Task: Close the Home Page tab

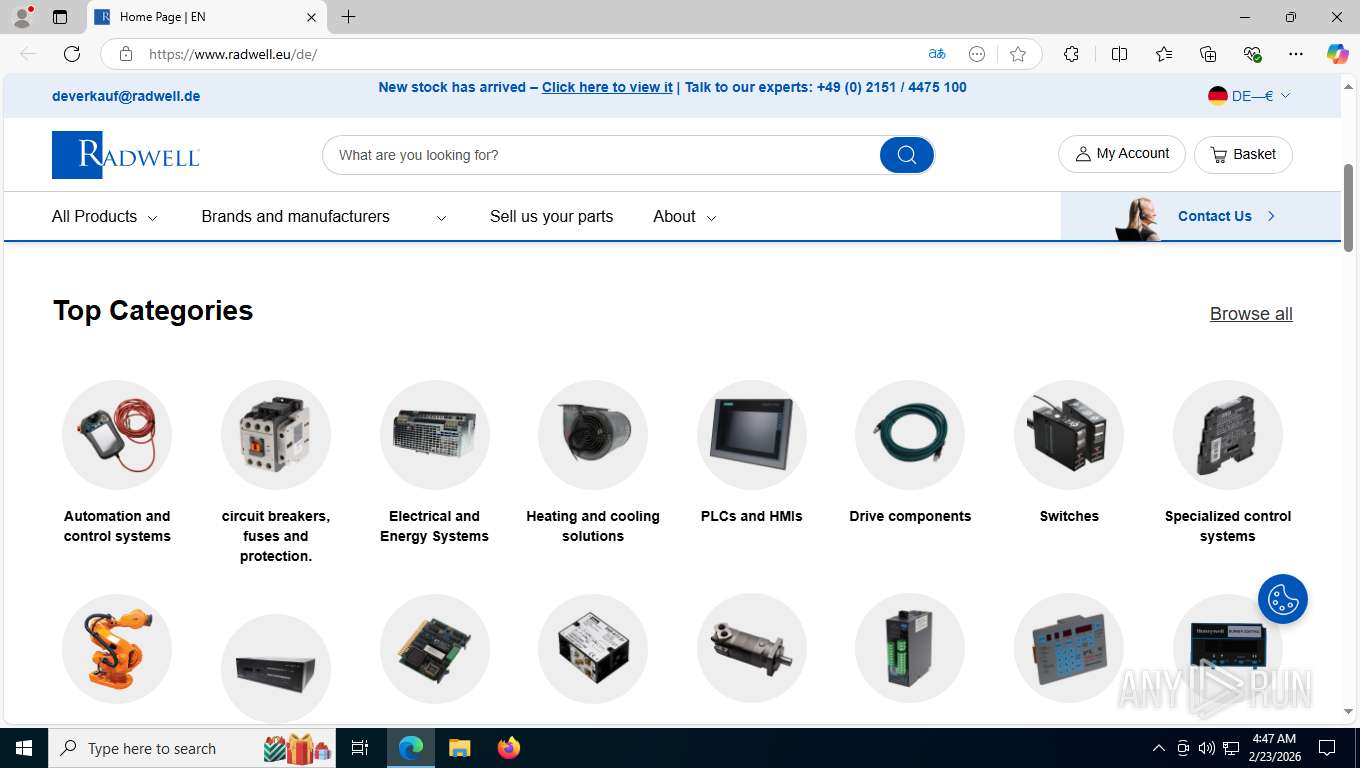Action: pyautogui.click(x=311, y=17)
